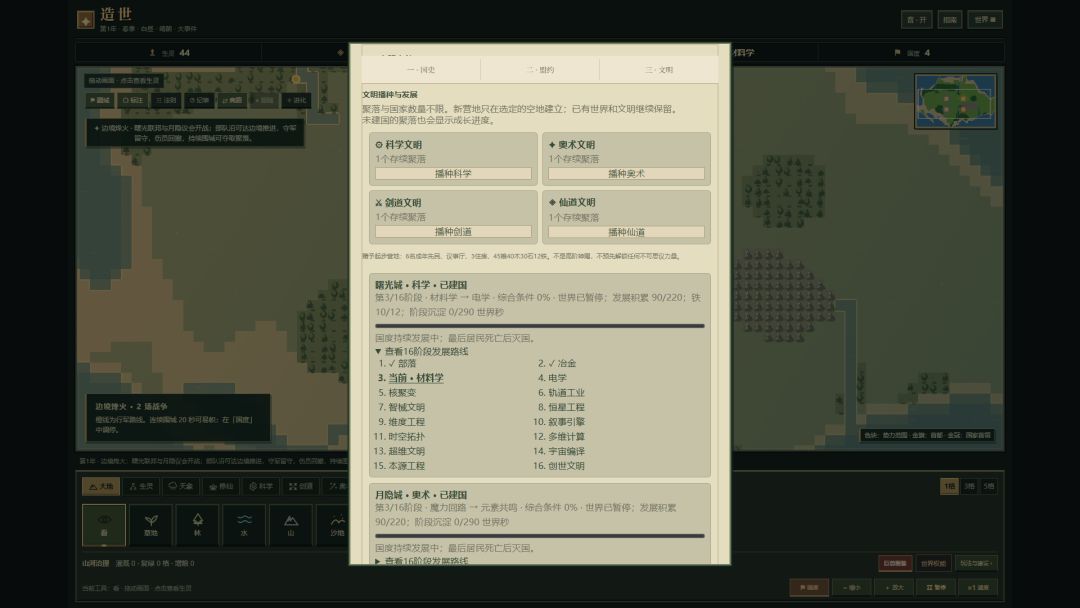Click the 播种剑道 button
Viewport: 1080px width, 608px height.
click(453, 231)
